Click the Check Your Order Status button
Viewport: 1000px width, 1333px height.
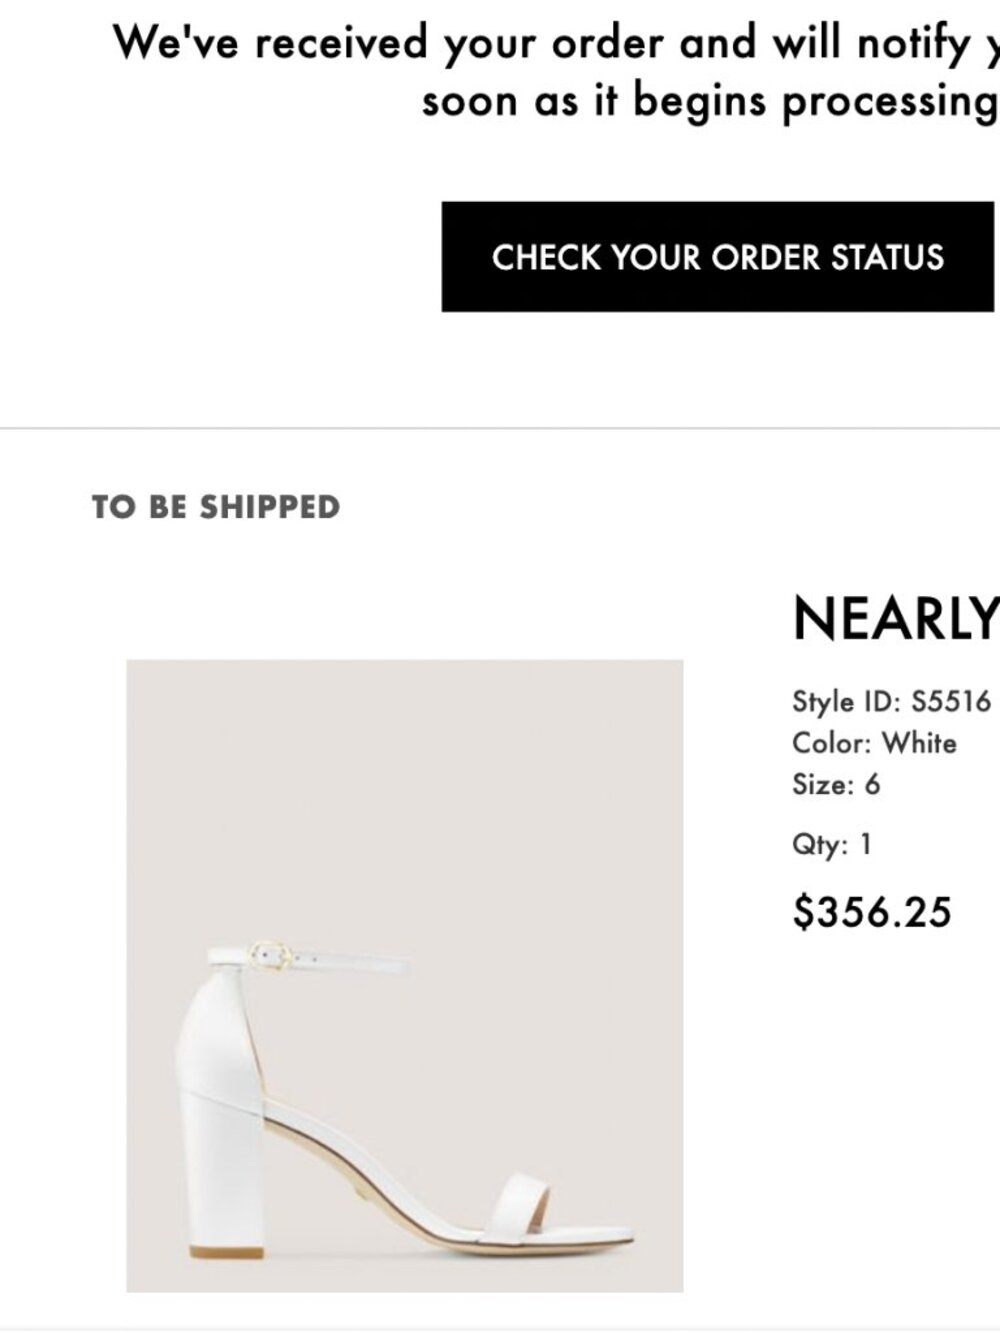click(x=717, y=257)
